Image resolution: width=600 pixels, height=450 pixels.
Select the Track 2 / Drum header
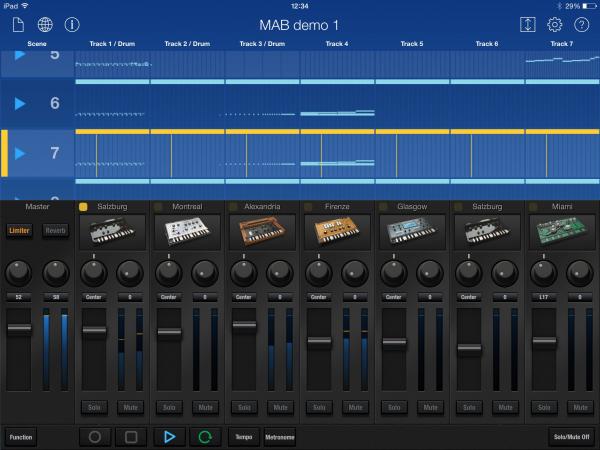pos(187,44)
